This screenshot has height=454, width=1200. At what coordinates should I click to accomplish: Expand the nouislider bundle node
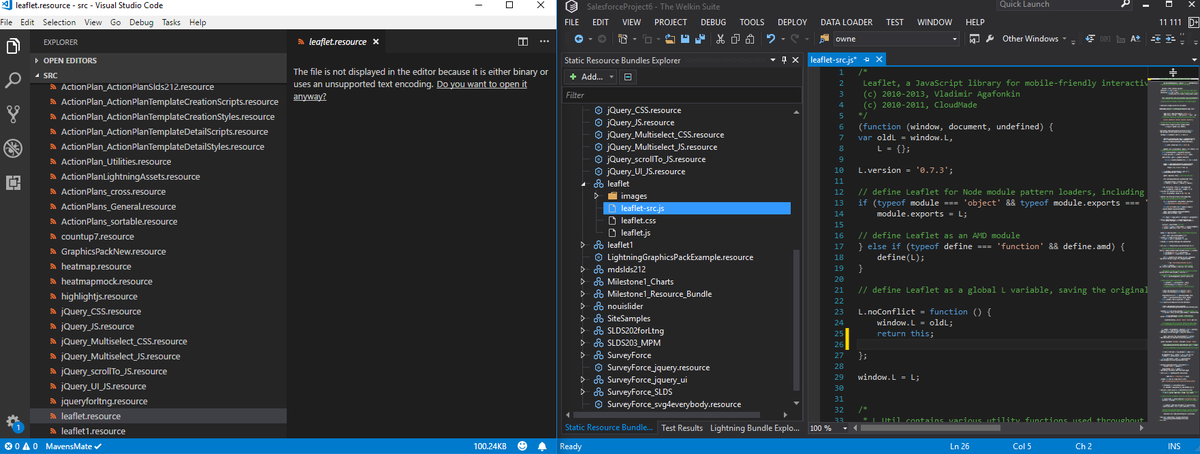click(585, 306)
